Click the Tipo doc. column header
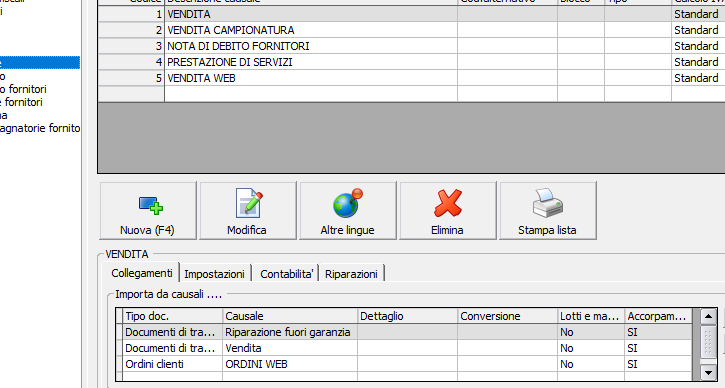The image size is (725, 388). [173, 316]
